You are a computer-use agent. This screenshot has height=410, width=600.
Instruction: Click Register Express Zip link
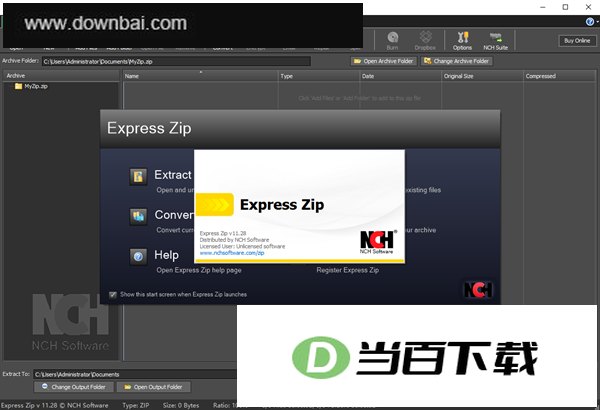(x=347, y=270)
